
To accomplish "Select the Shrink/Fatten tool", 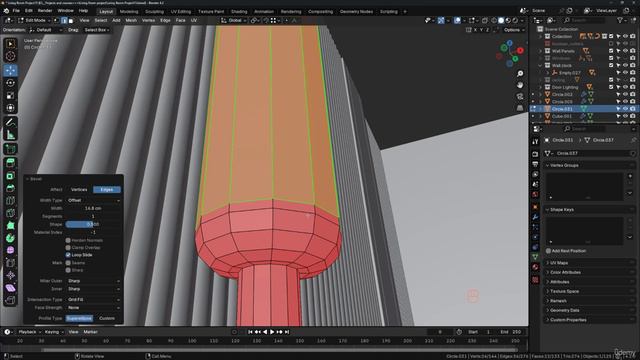I will click(x=11, y=276).
